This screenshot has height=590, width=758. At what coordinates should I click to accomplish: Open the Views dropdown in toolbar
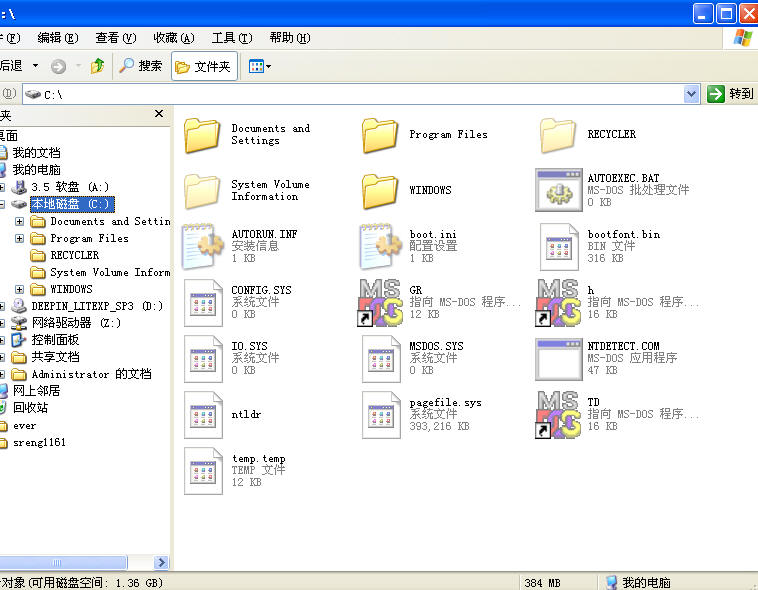260,66
